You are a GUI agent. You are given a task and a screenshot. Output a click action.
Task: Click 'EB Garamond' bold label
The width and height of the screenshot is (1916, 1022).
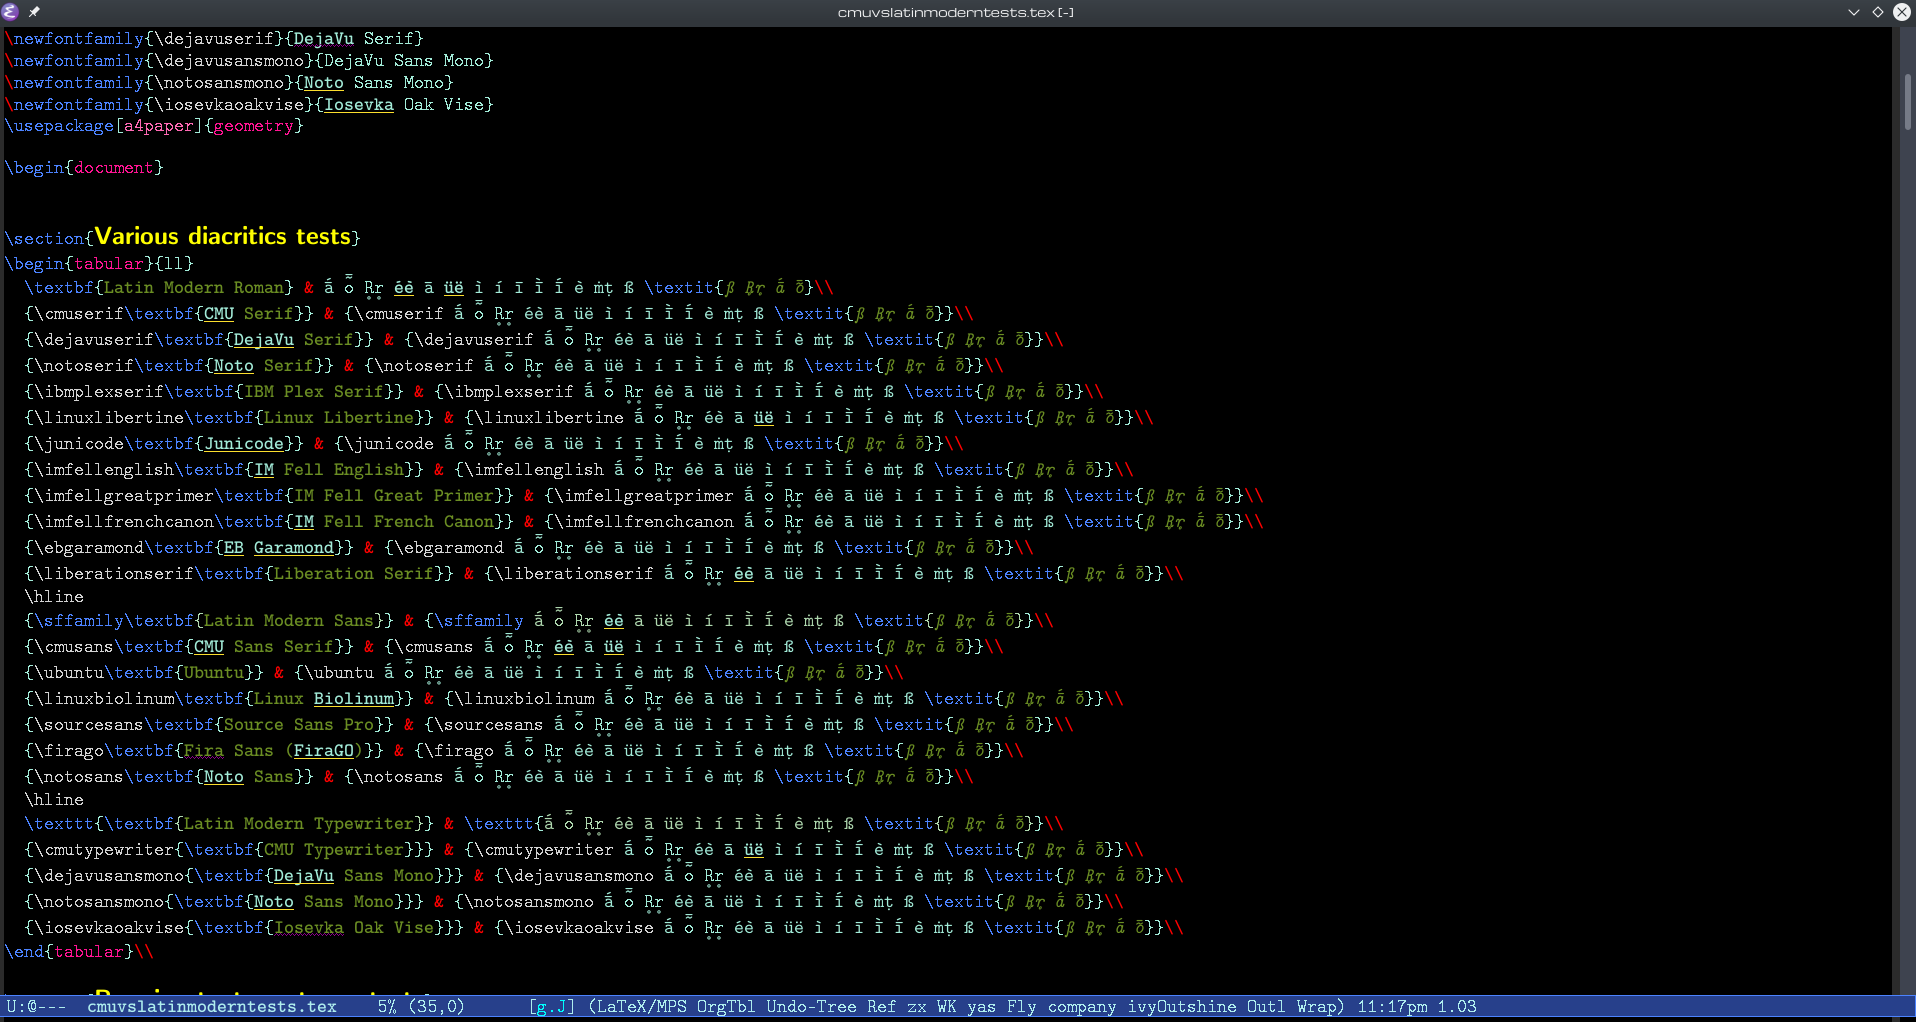tap(279, 548)
